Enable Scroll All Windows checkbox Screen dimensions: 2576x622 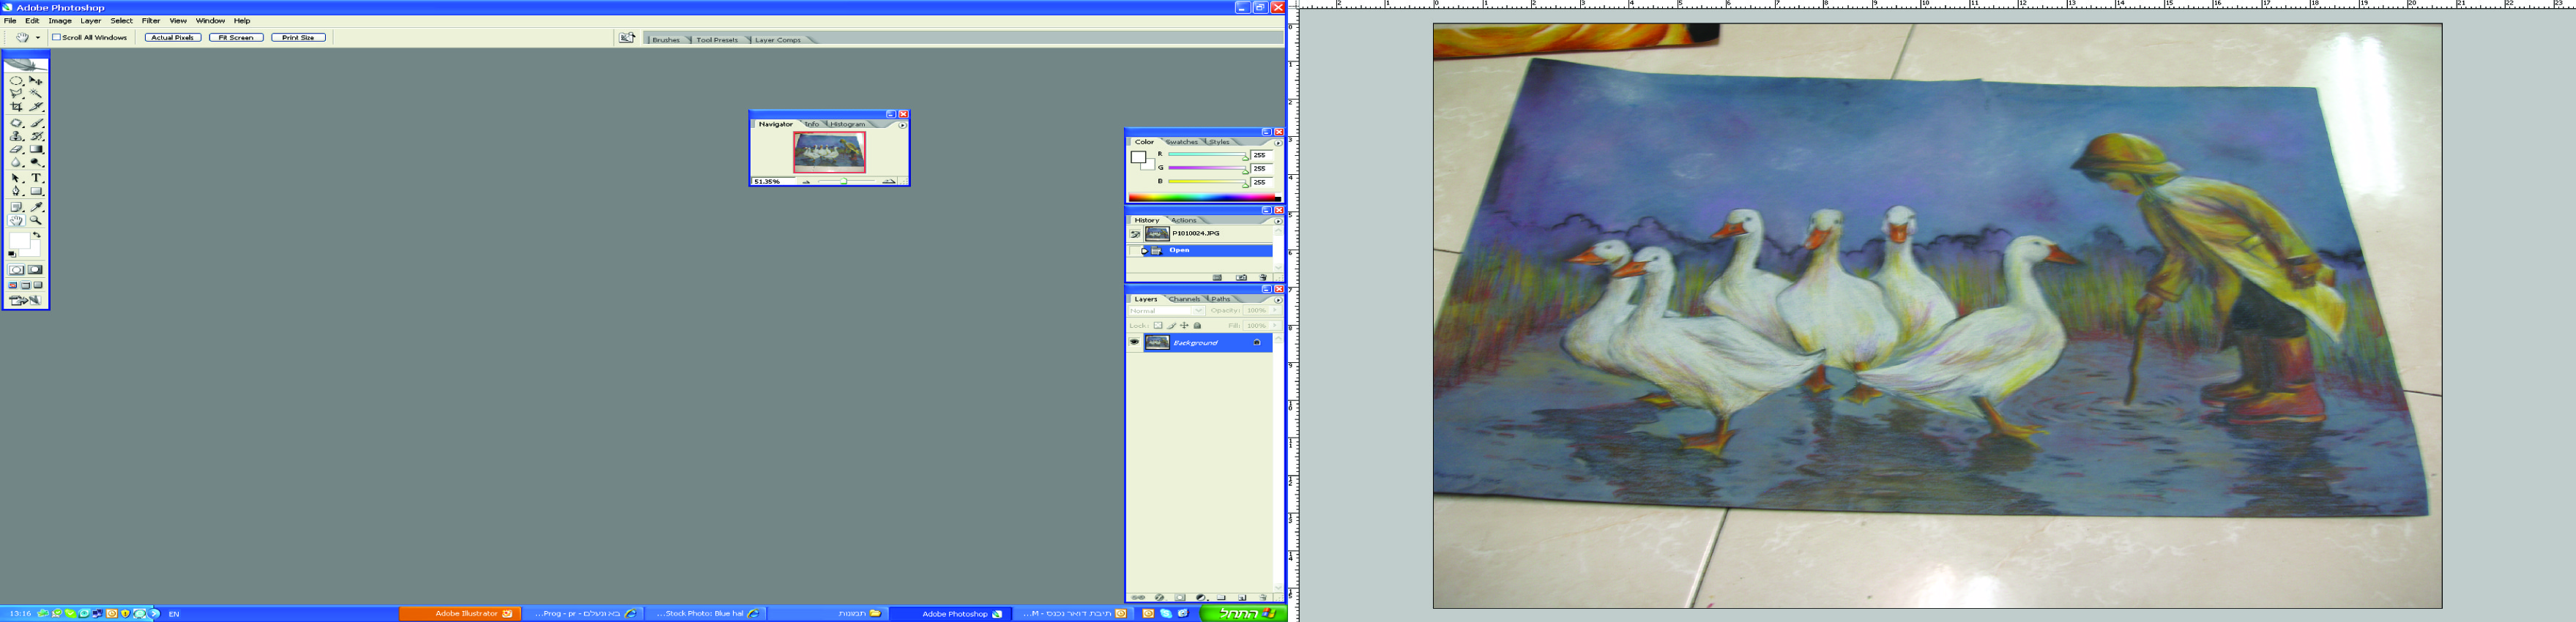point(56,38)
